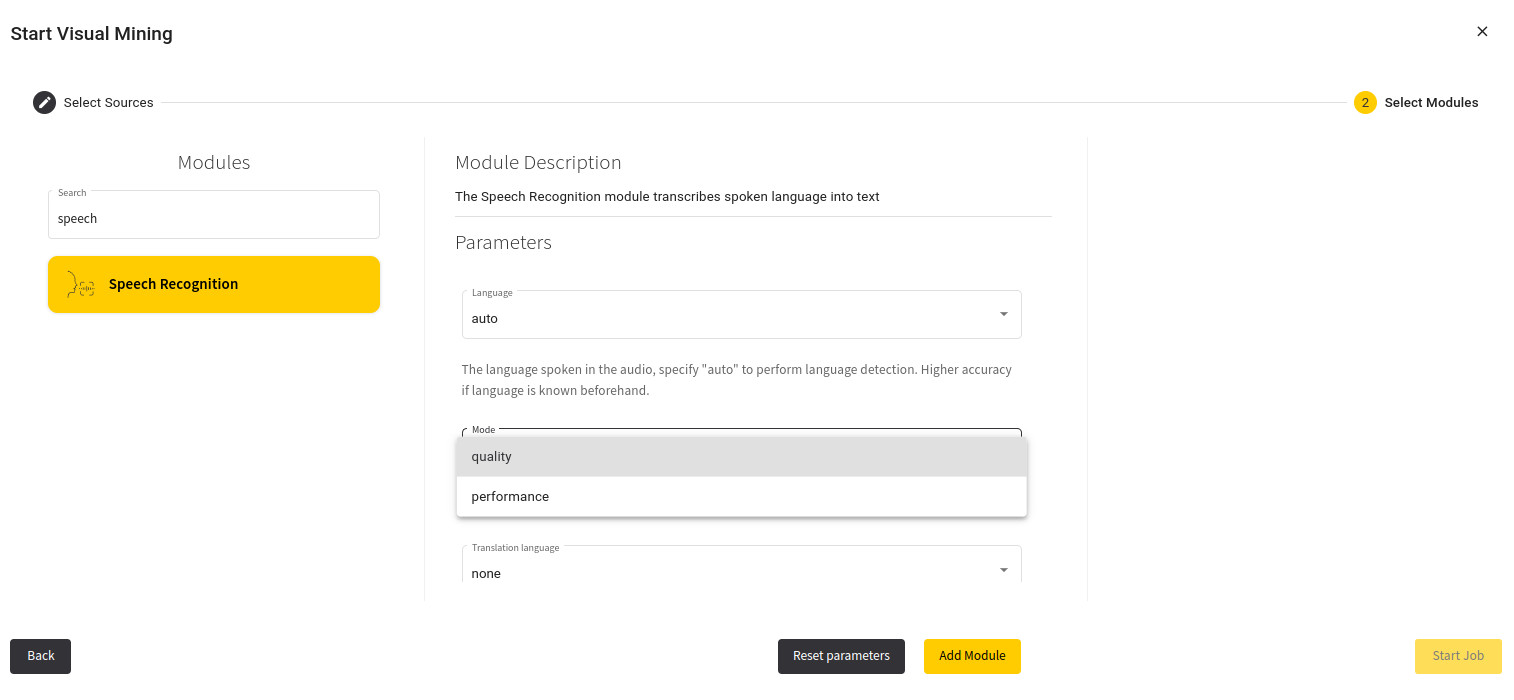The image size is (1514, 700).
Task: Choose the performance mode option
Action: (741, 496)
